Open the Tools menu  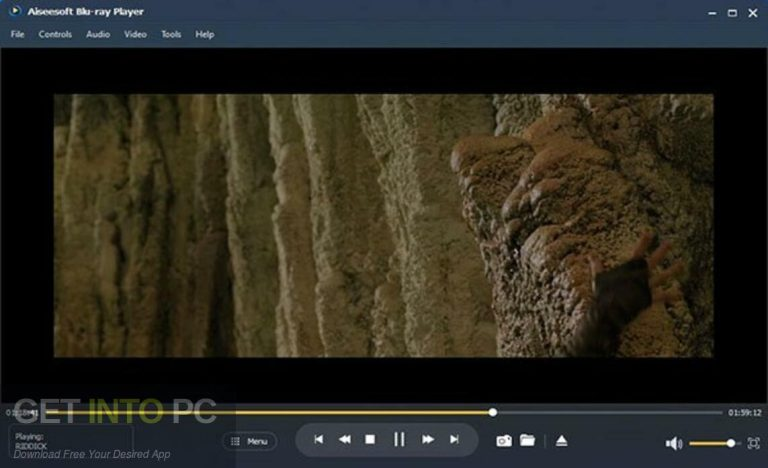click(x=171, y=34)
